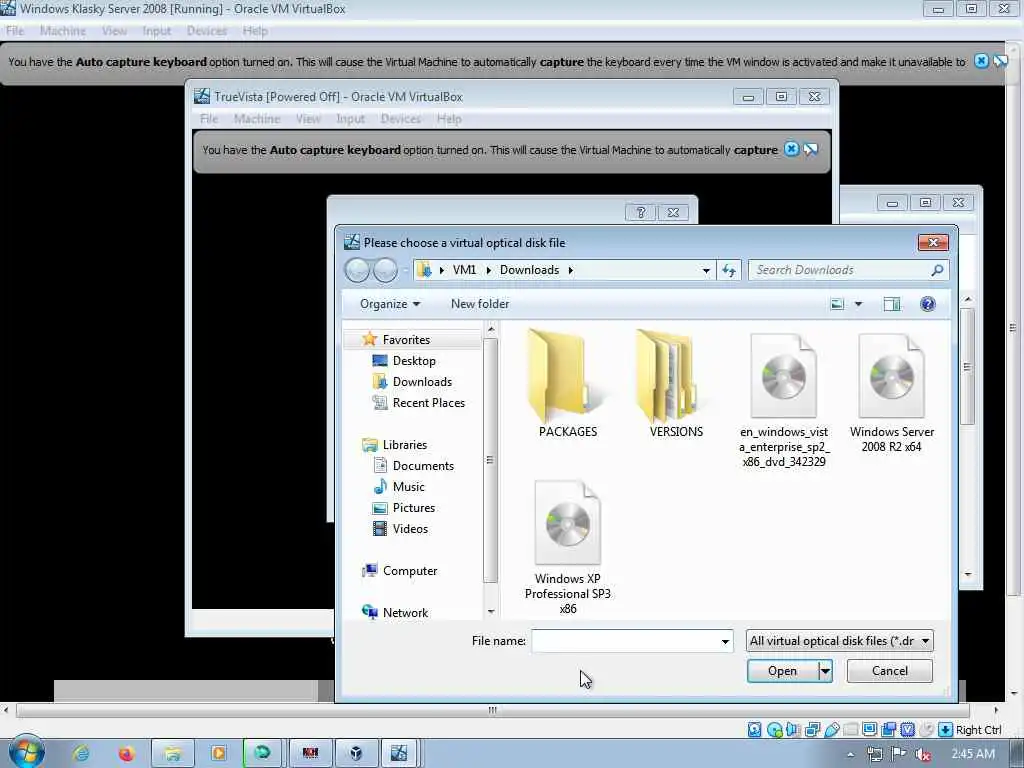Click the refresh button next to the address bar
This screenshot has height=768, width=1024.
tap(729, 270)
